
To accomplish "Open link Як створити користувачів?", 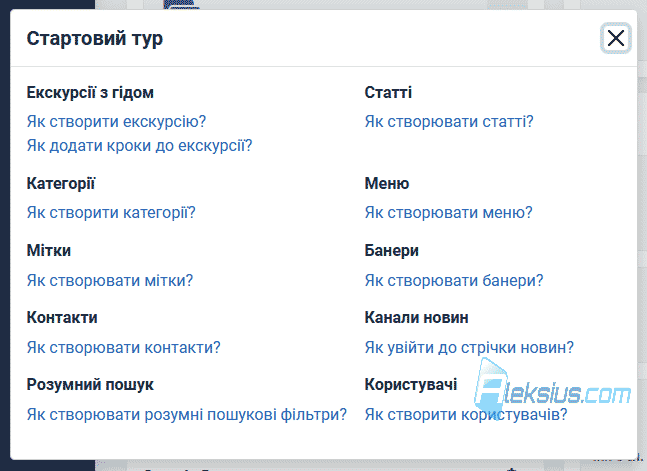I will click(x=466, y=414).
